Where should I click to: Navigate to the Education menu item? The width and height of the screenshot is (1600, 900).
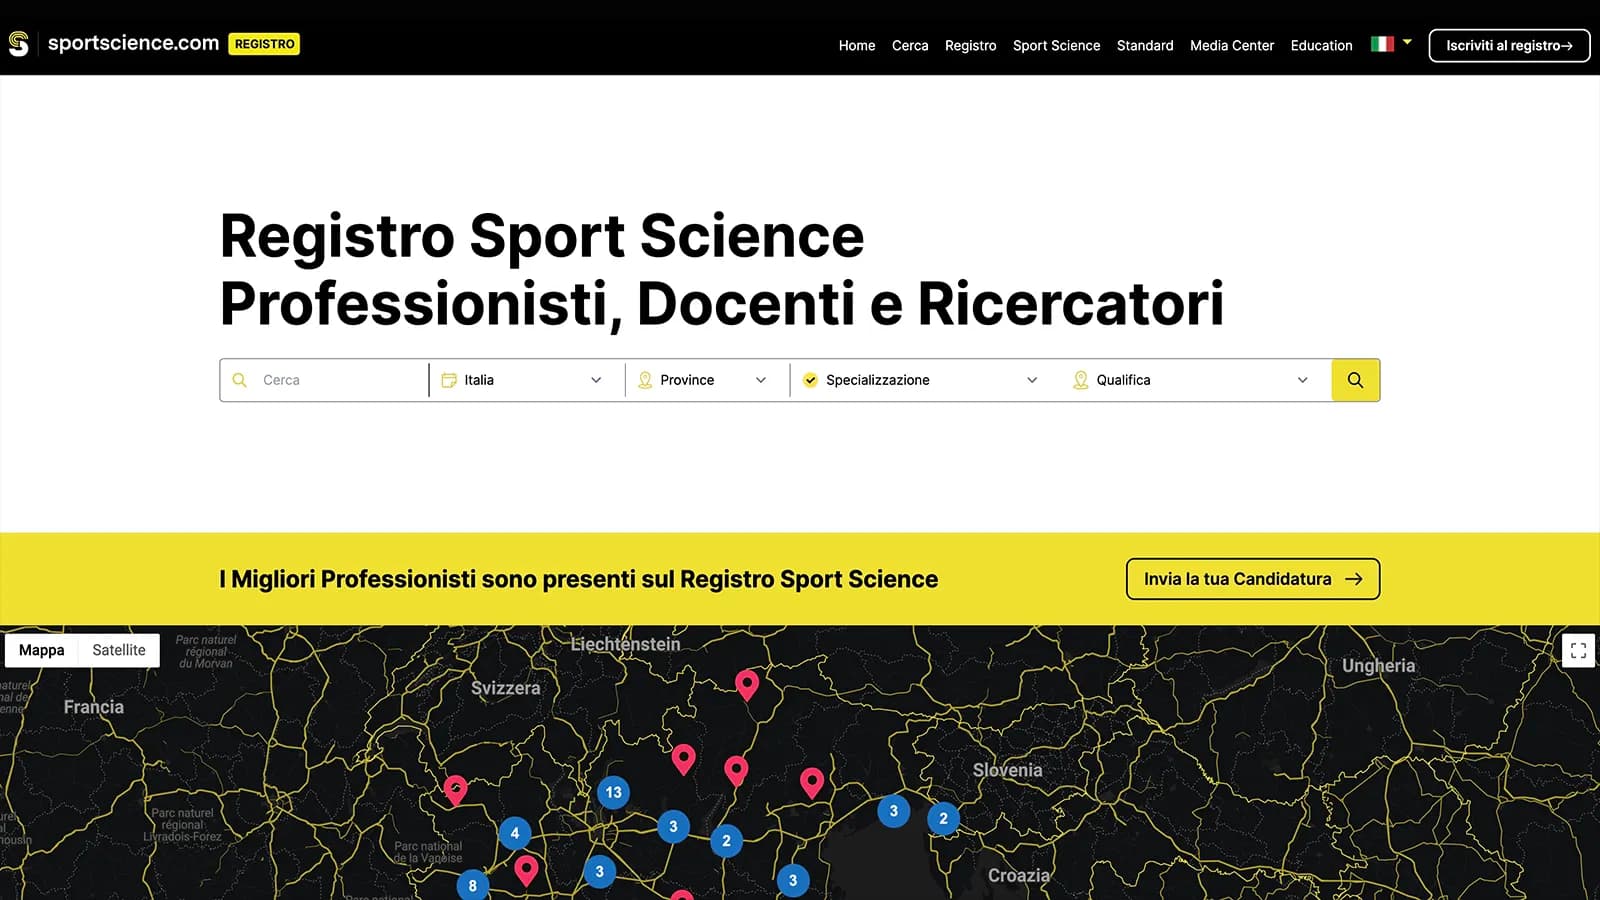1321,46
